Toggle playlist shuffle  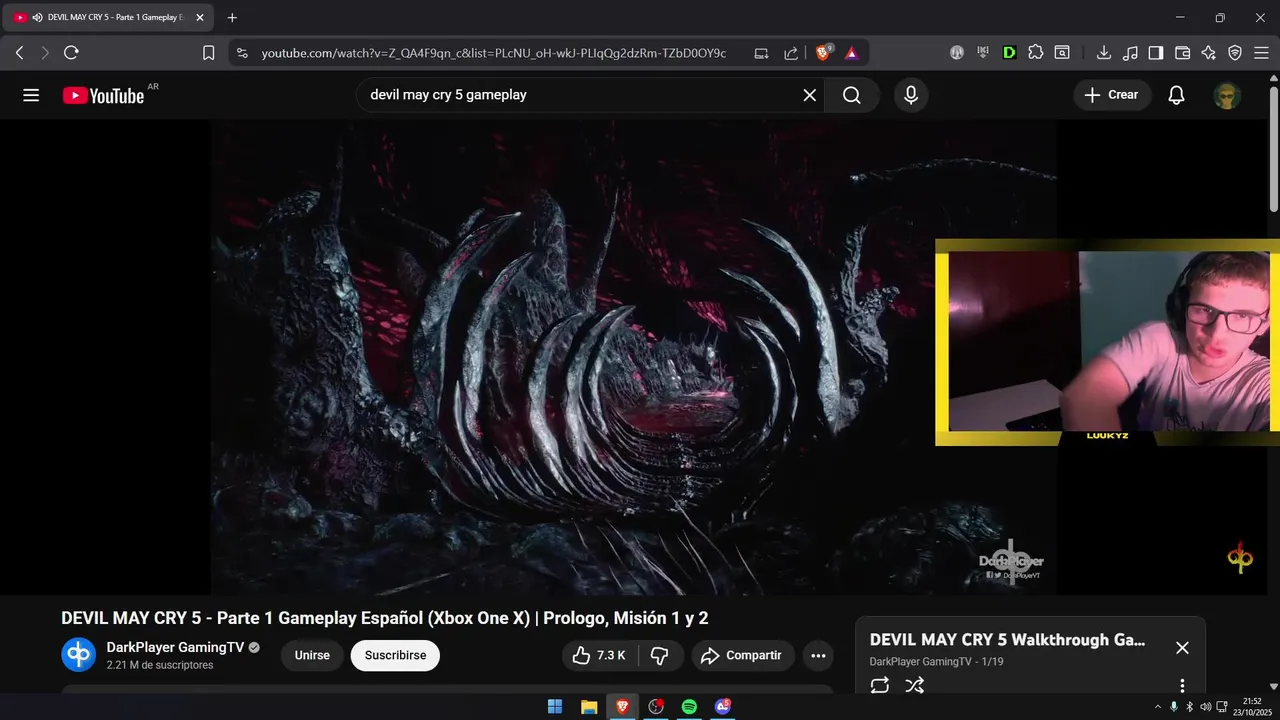[x=914, y=685]
